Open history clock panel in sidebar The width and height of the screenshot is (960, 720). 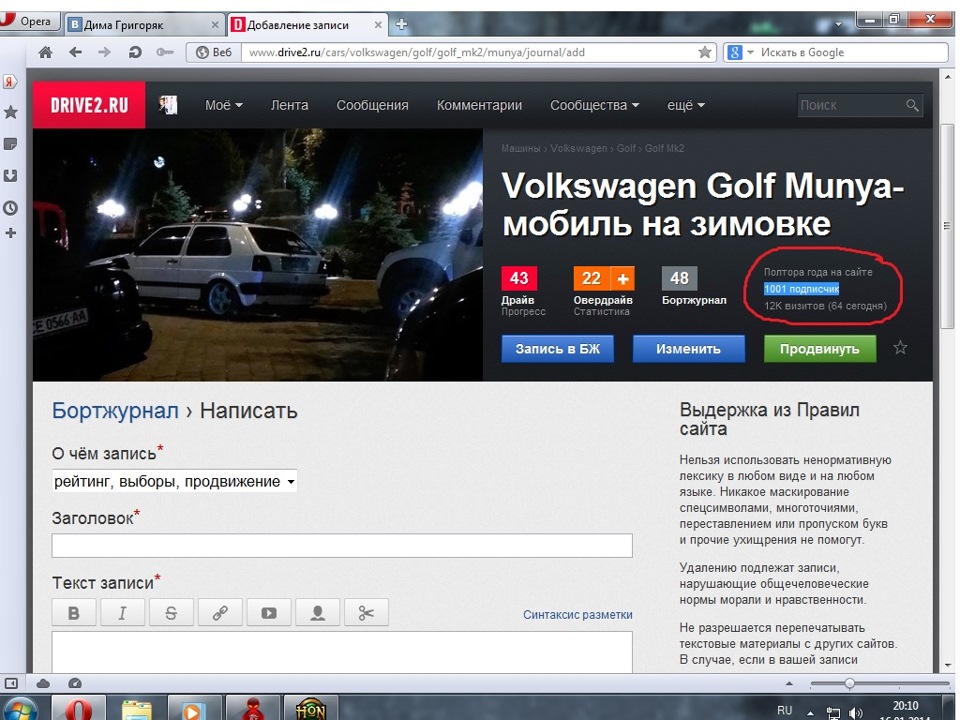10,208
